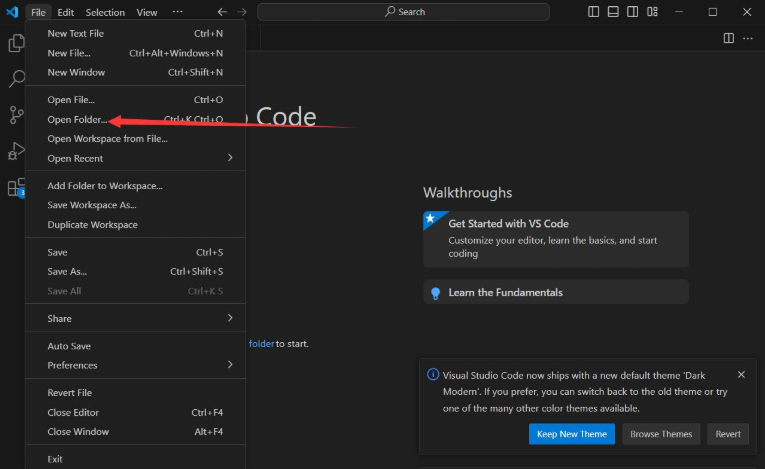Choose Add Folder to Workspace...

(135, 185)
